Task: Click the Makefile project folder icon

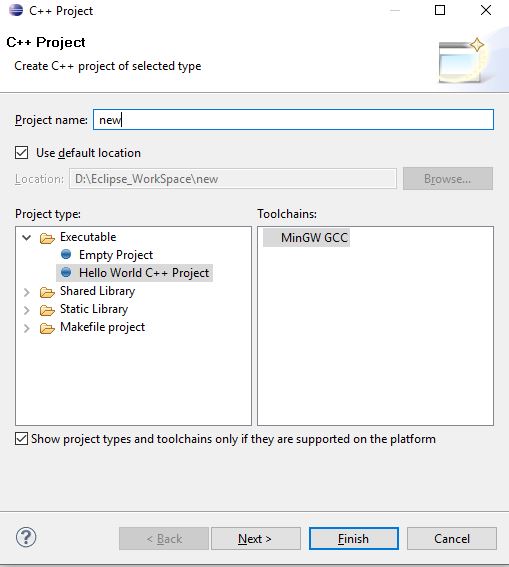Action: click(x=47, y=328)
